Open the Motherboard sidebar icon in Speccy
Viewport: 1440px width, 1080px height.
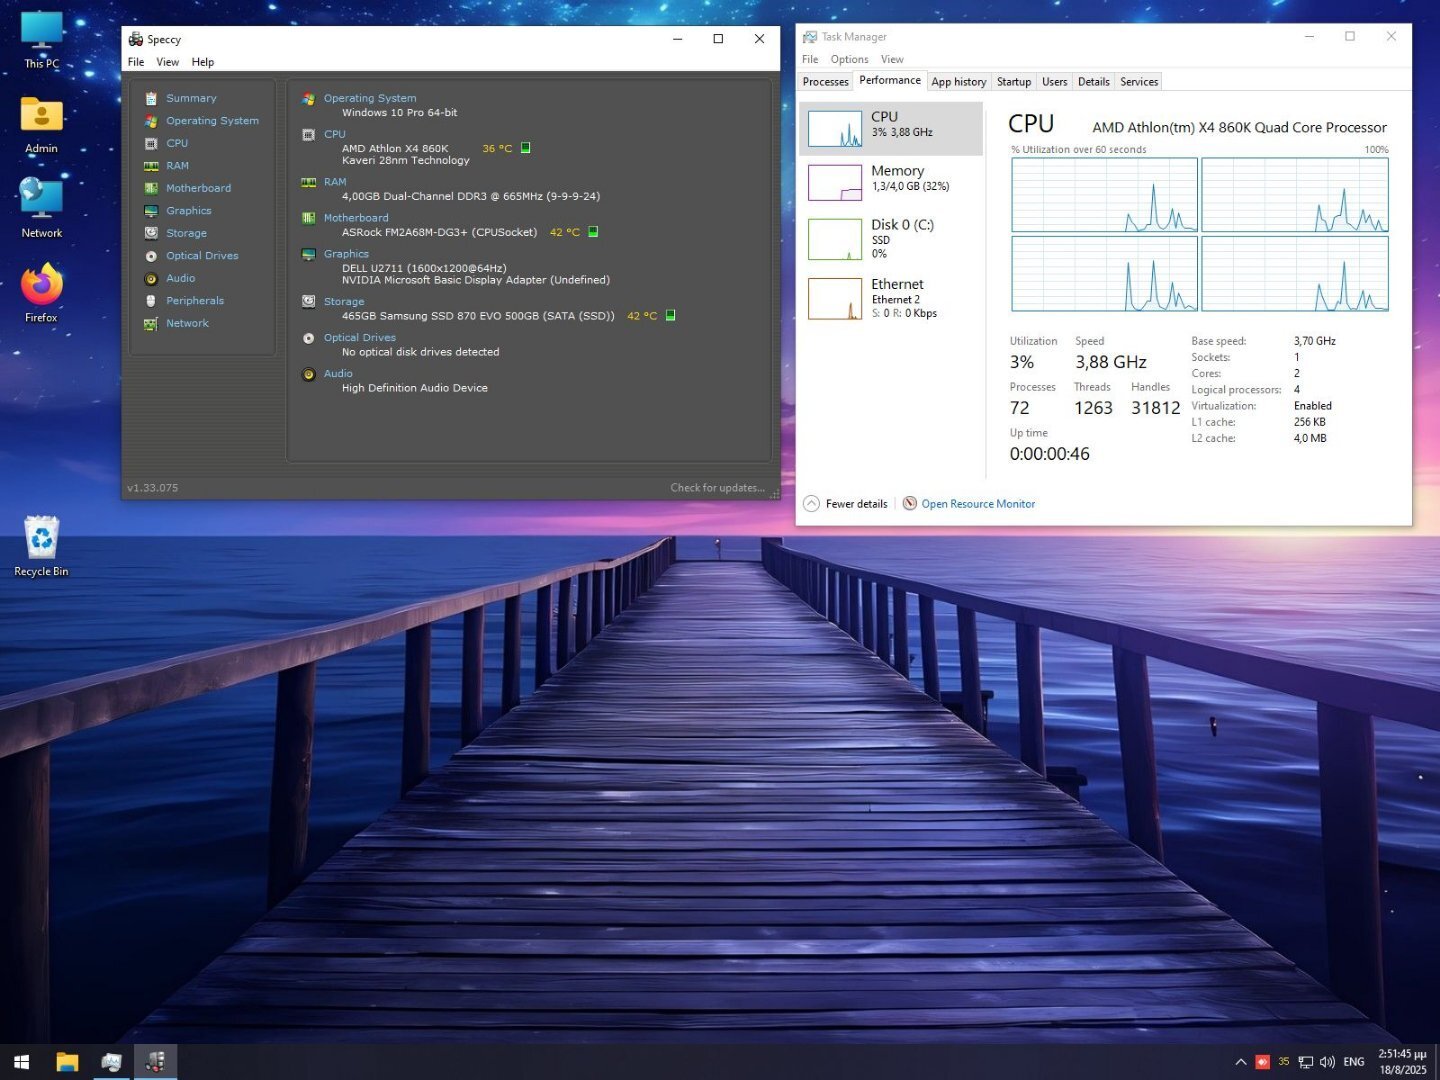coord(151,188)
